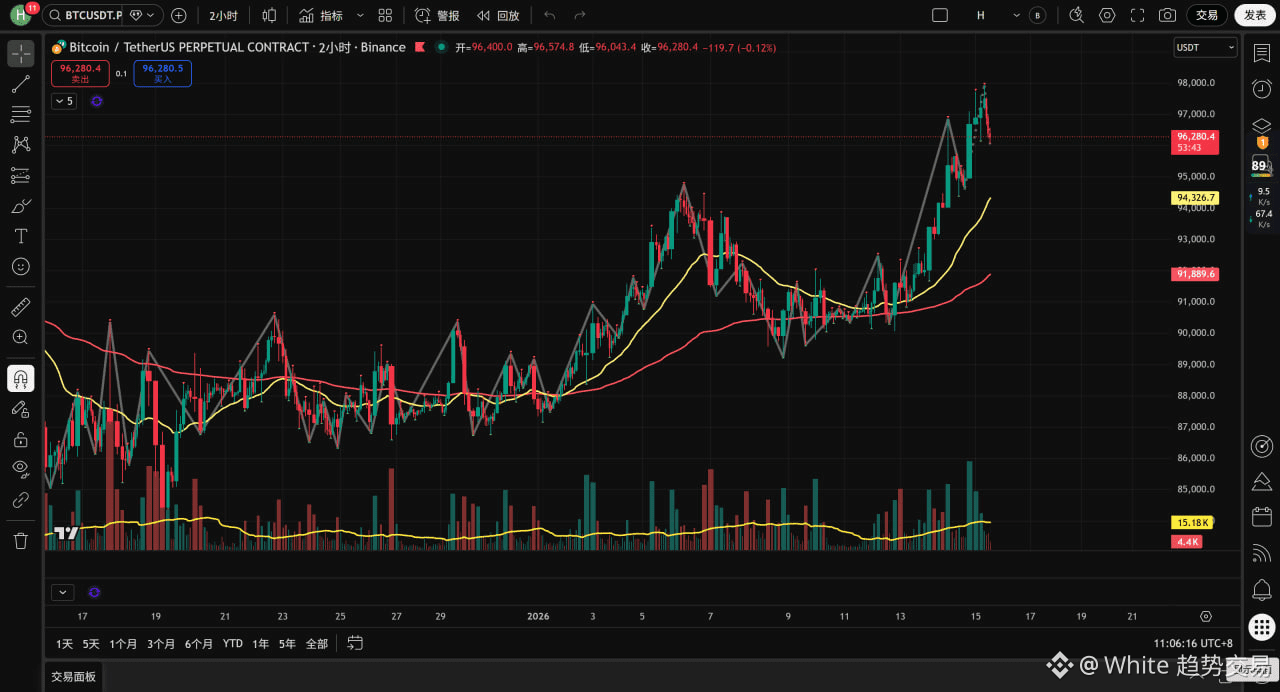
Task: Open the alerts clock icon in right sidebar
Action: click(1262, 89)
